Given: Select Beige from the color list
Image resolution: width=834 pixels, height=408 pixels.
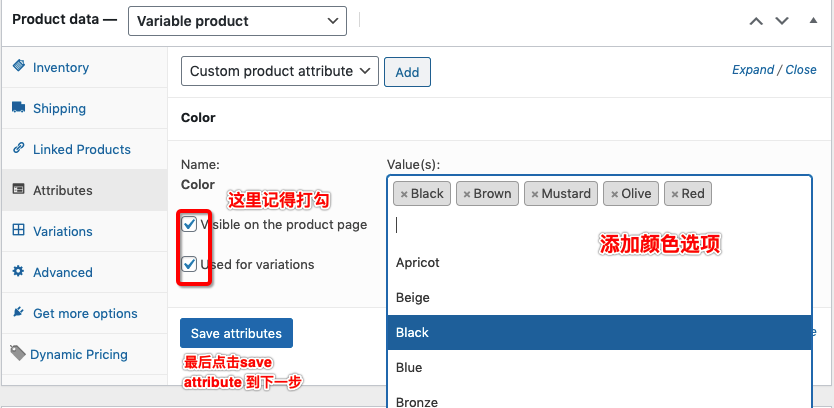Looking at the screenshot, I should pos(413,297).
